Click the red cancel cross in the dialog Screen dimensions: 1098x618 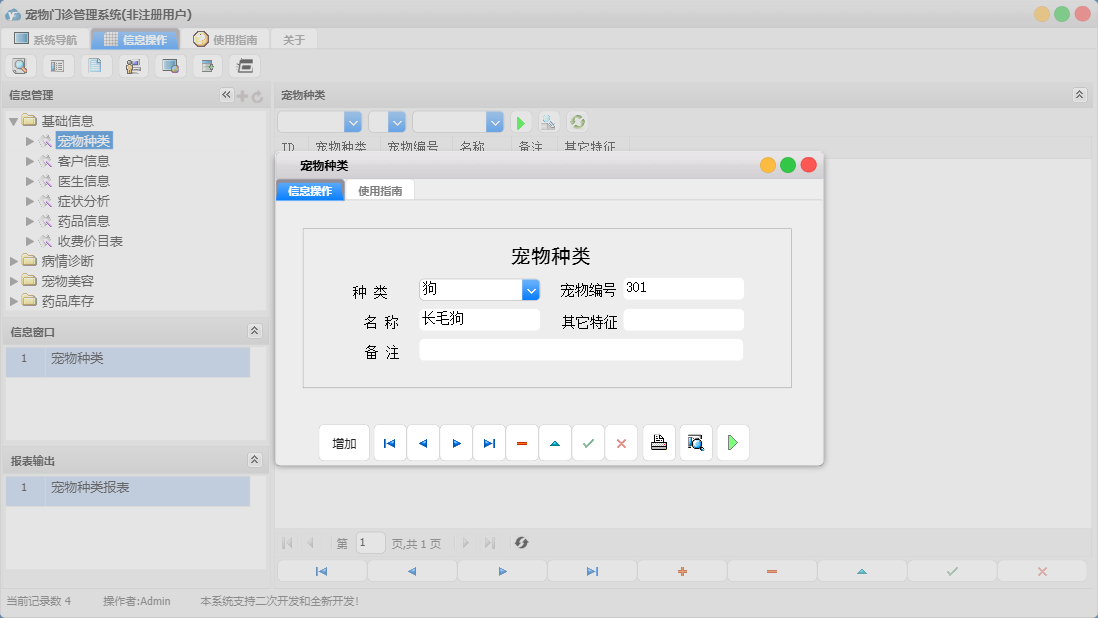pyautogui.click(x=620, y=442)
